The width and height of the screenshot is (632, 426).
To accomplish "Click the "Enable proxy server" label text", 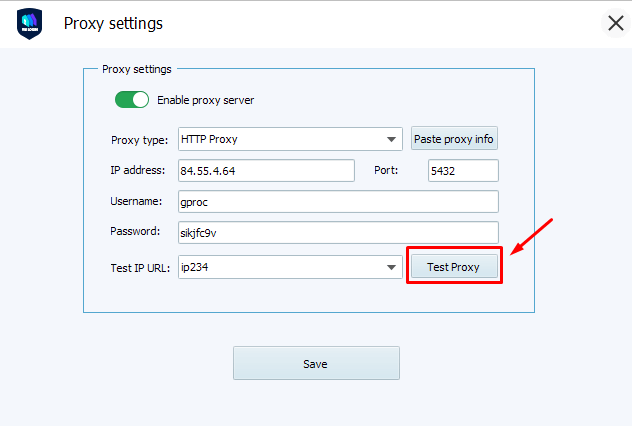I will point(205,100).
